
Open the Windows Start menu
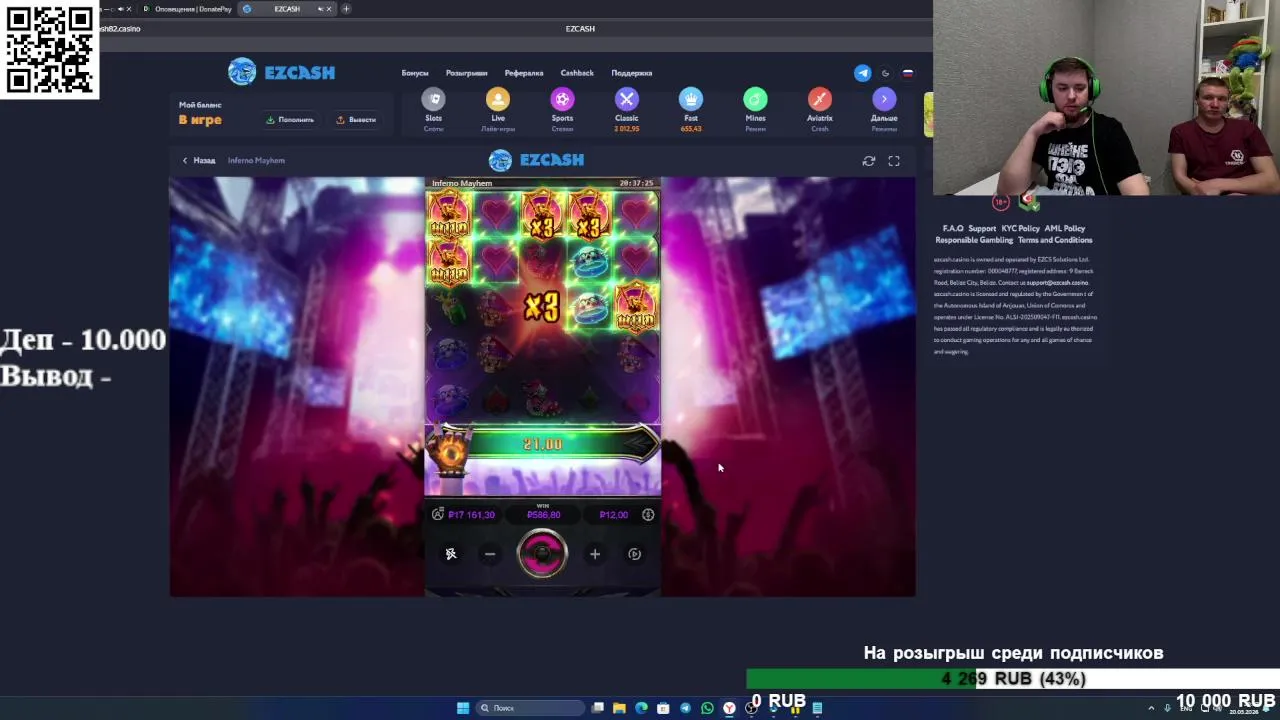click(x=463, y=708)
